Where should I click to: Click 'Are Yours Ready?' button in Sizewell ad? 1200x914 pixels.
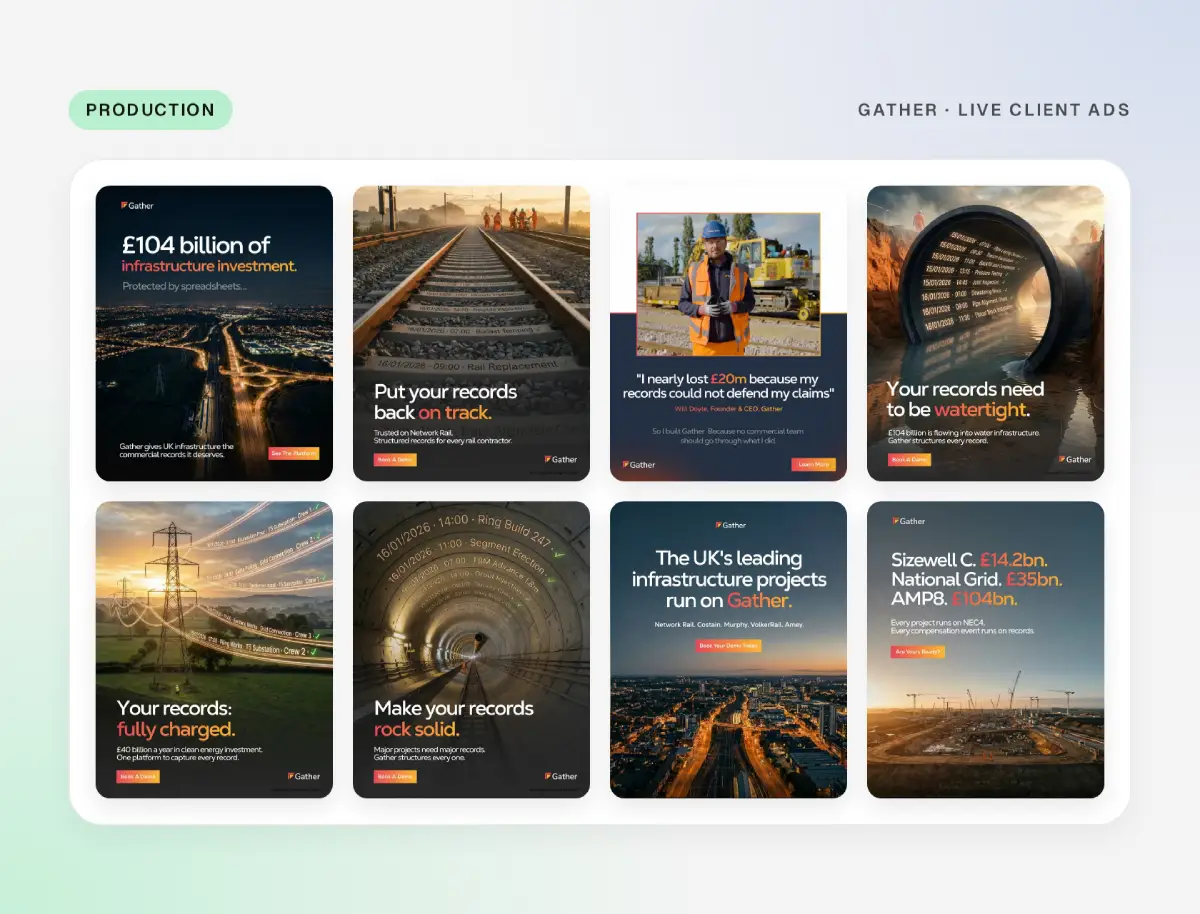coord(917,652)
